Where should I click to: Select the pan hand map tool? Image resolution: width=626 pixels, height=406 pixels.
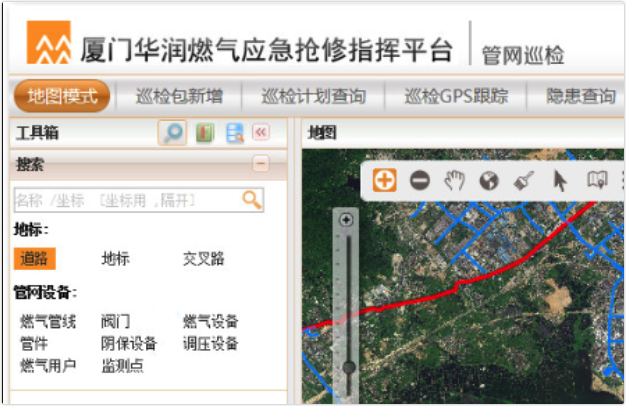[x=454, y=180]
